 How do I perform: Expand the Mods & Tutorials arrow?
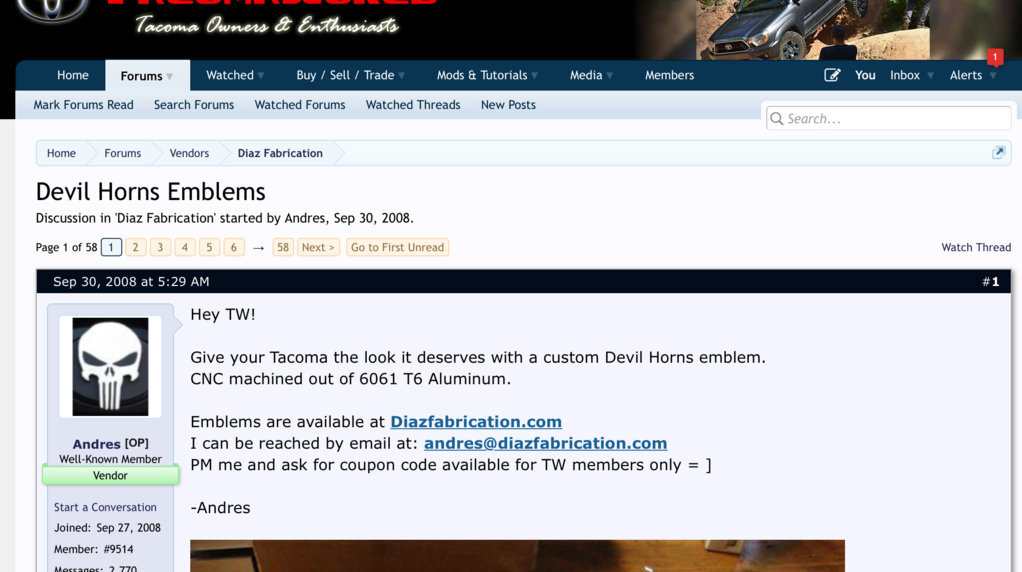[x=534, y=76]
